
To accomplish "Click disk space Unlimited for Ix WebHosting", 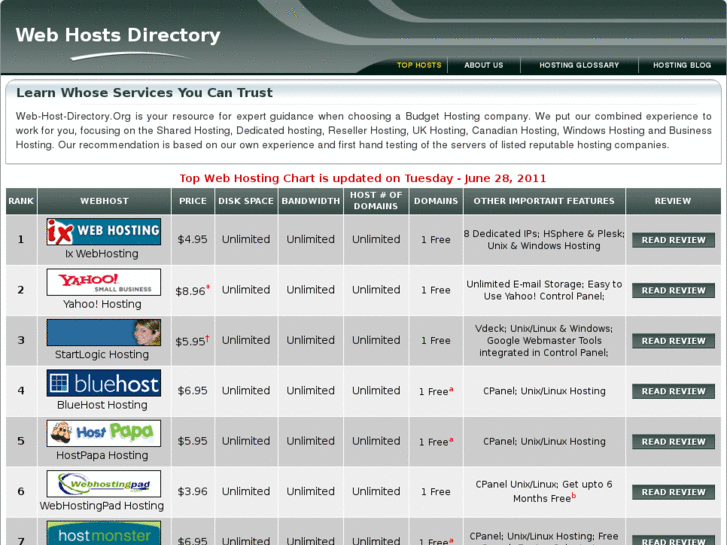I will click(x=246, y=239).
